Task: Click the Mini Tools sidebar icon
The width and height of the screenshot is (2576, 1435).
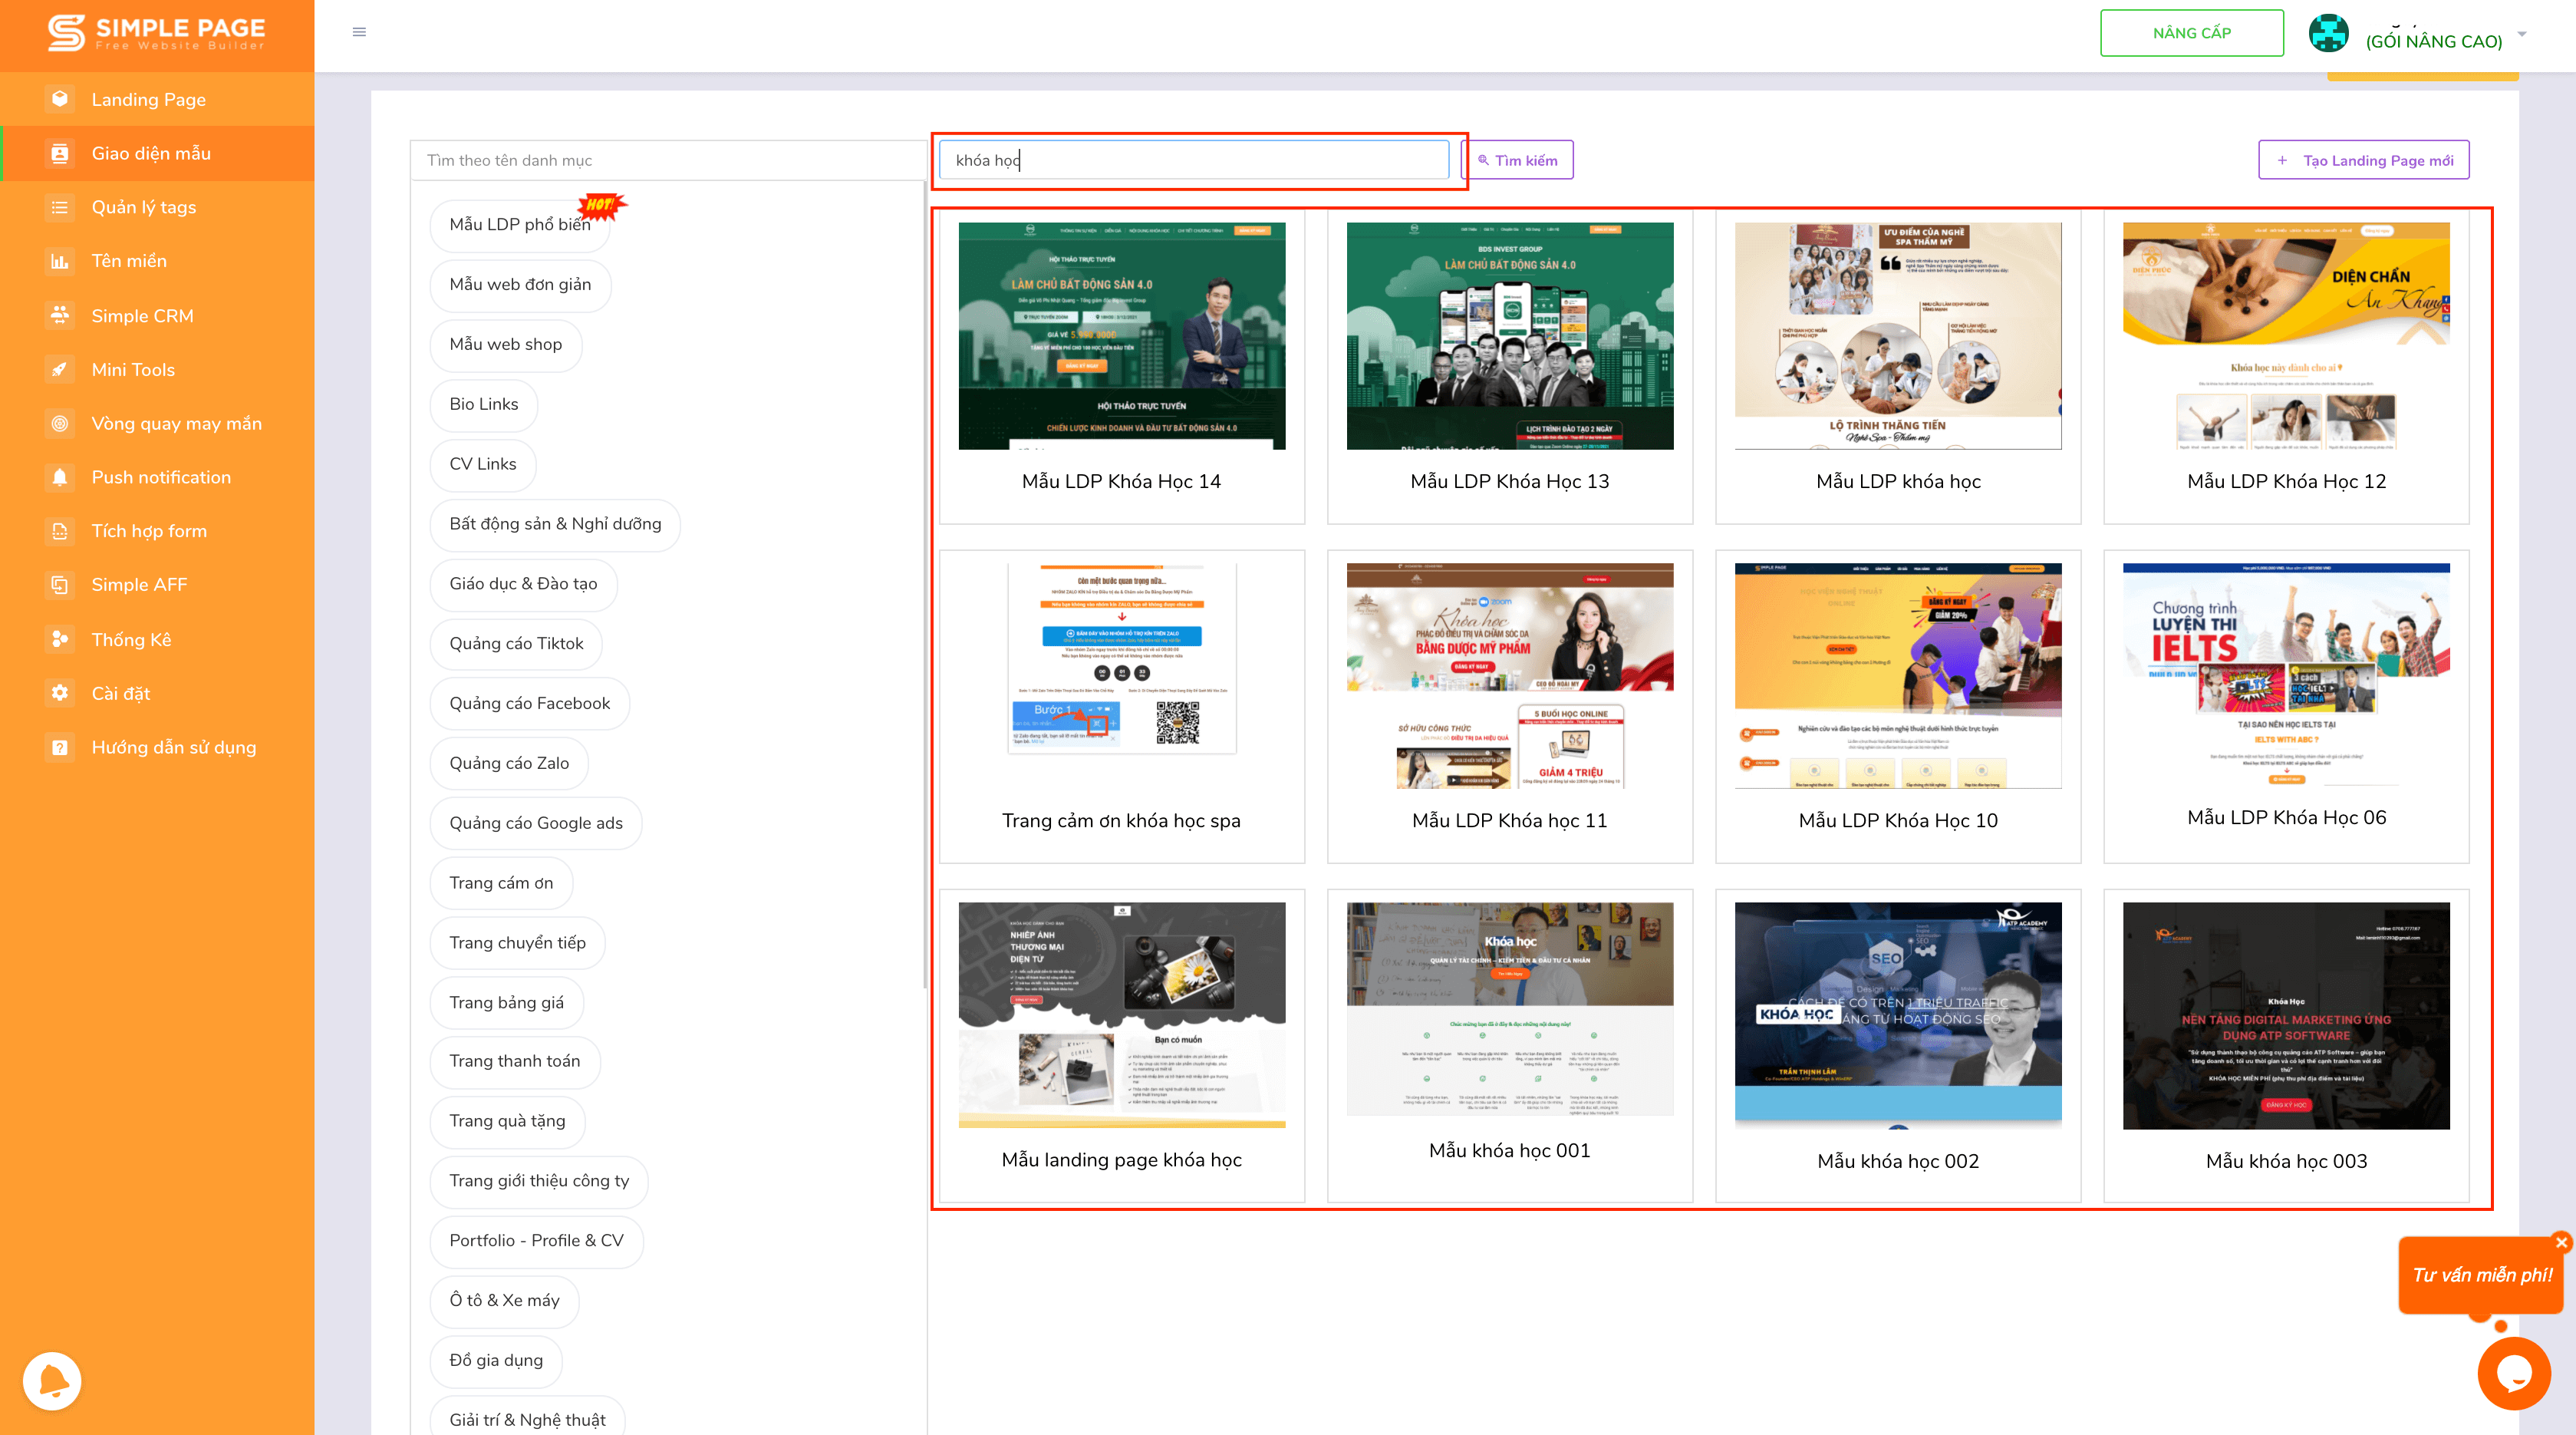Action: 53,369
